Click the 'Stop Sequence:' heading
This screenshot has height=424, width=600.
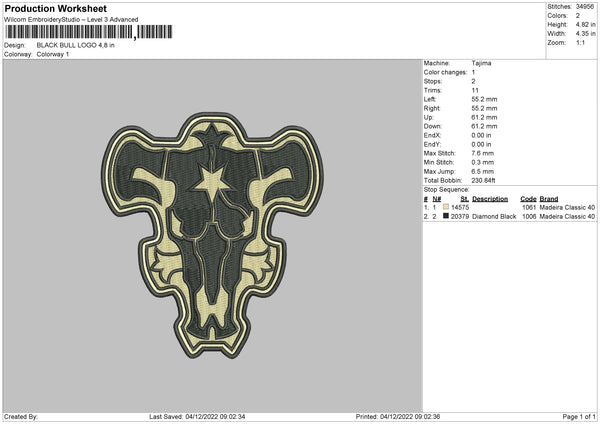pos(446,189)
